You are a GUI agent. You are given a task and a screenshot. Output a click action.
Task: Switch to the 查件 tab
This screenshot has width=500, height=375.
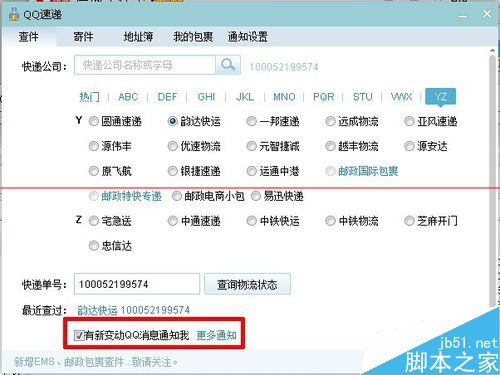[29, 37]
